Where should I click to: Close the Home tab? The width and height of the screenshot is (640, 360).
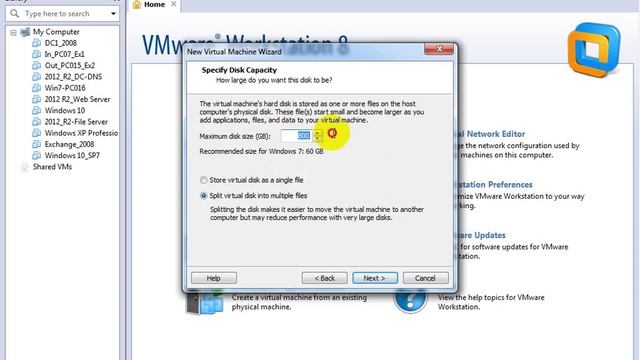click(173, 4)
